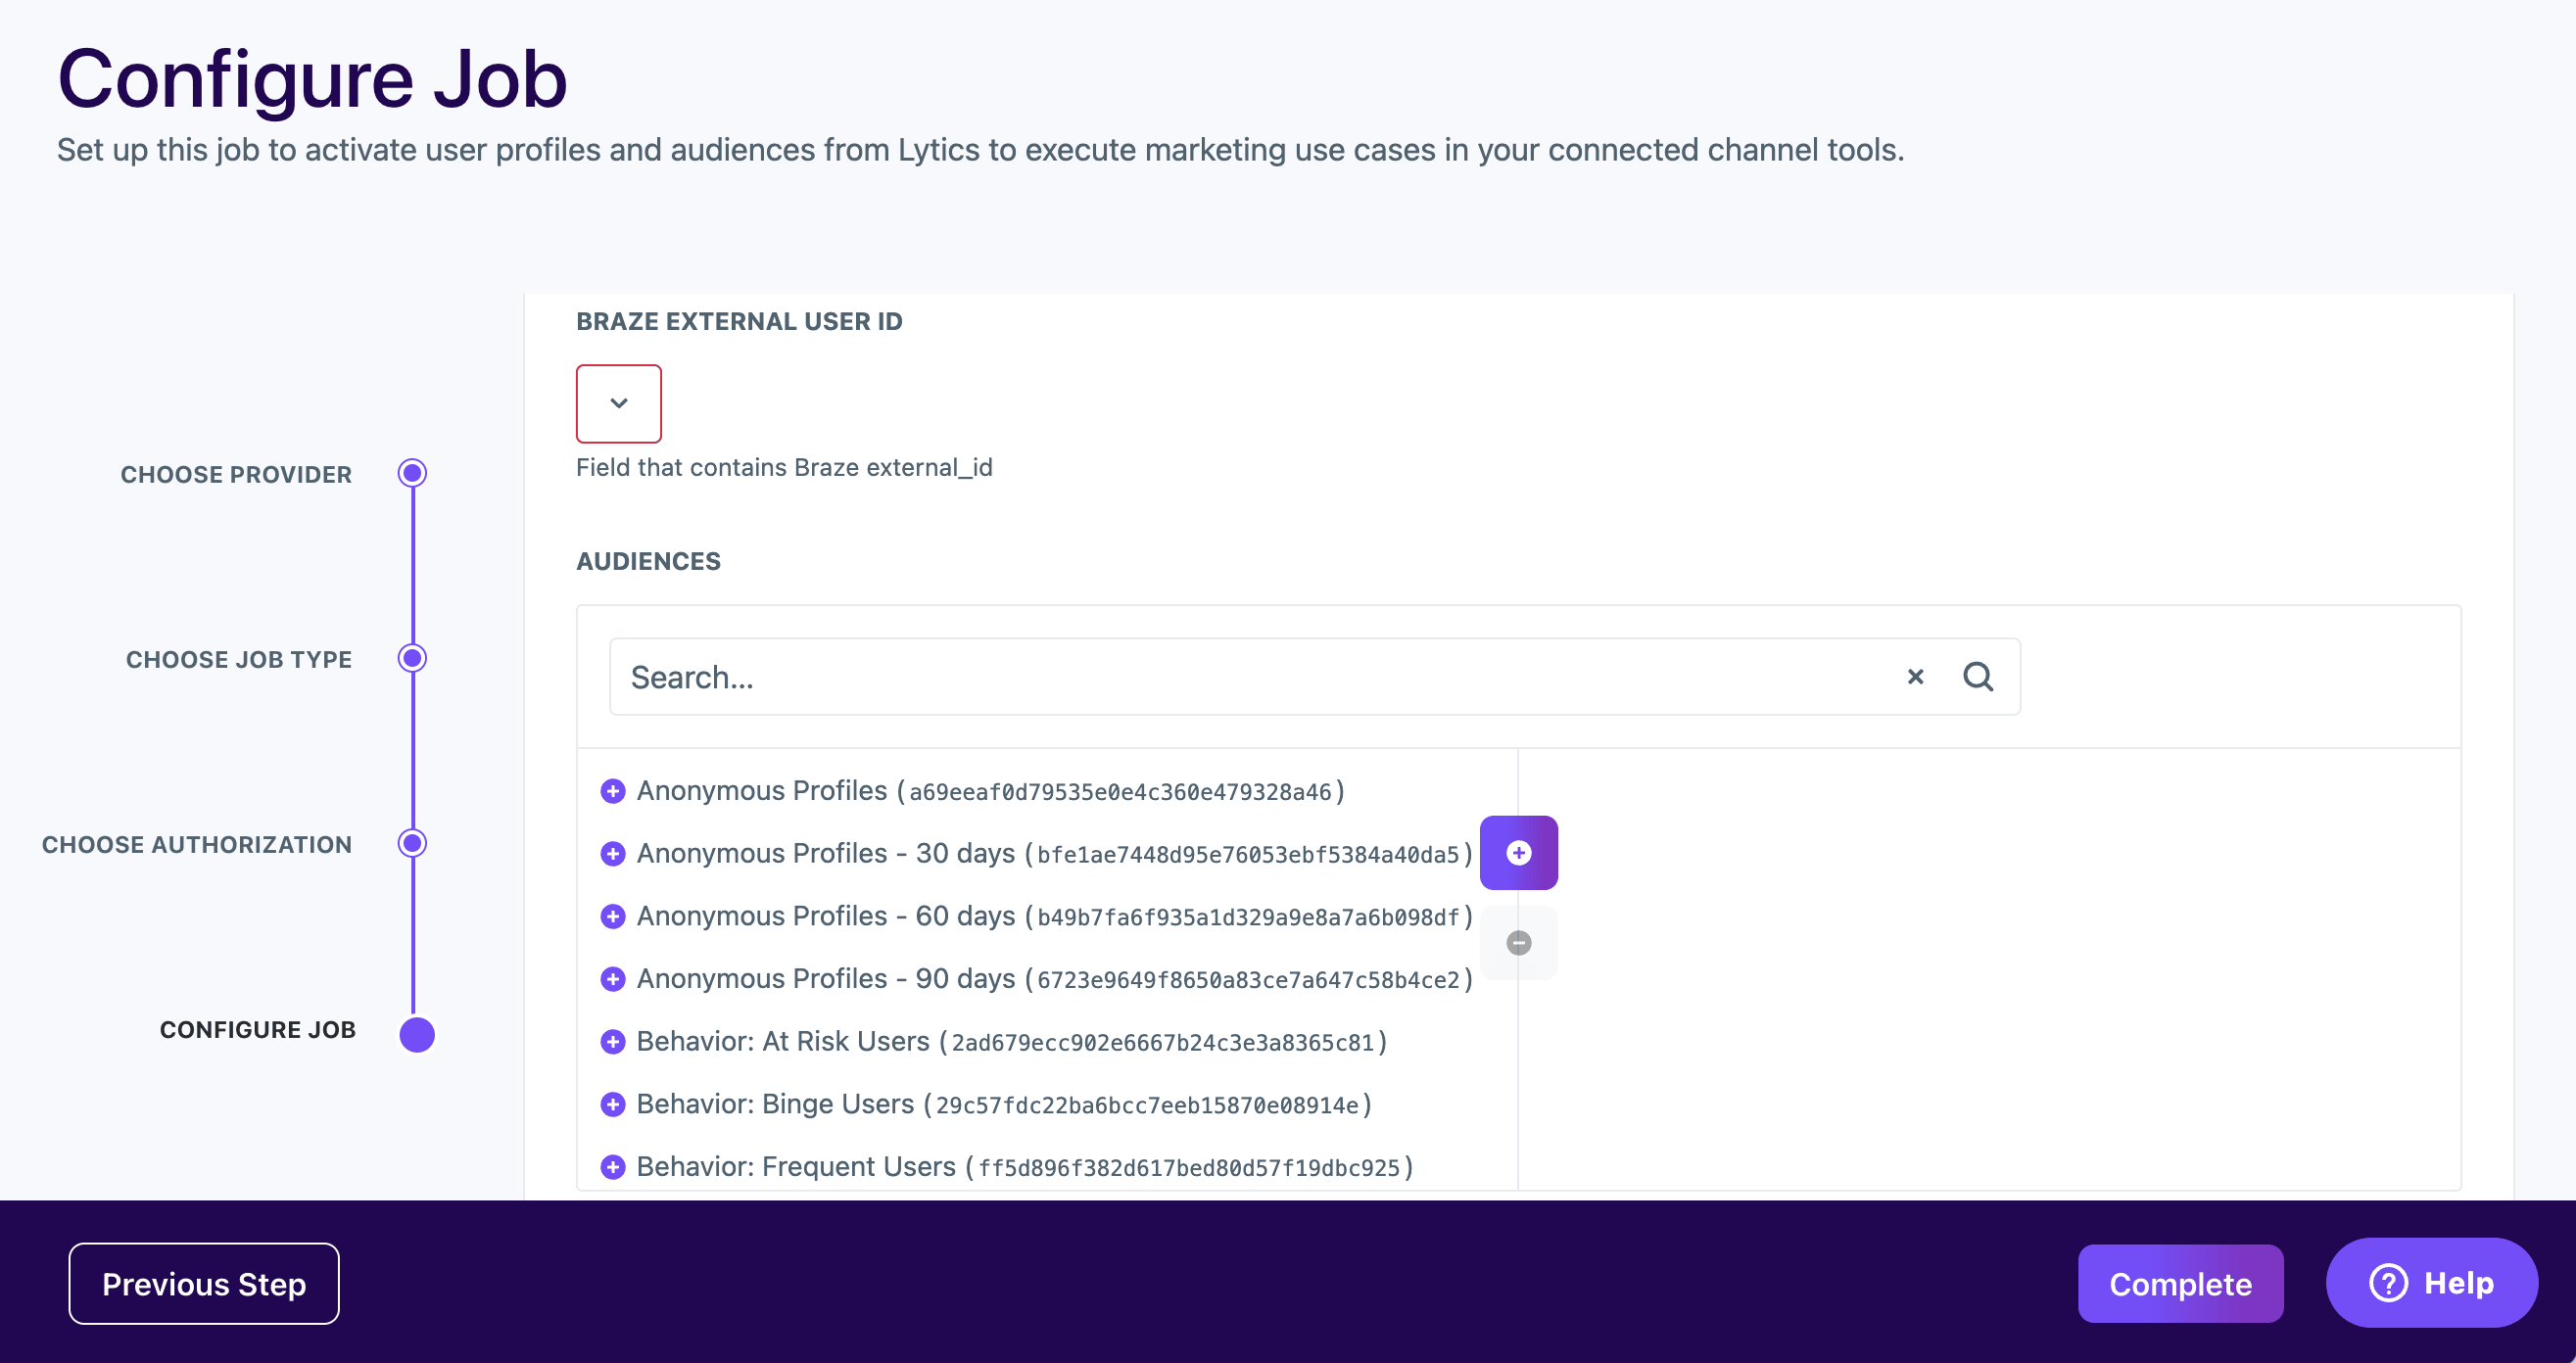Click the Complete button
The width and height of the screenshot is (2576, 1363).
2179,1284
